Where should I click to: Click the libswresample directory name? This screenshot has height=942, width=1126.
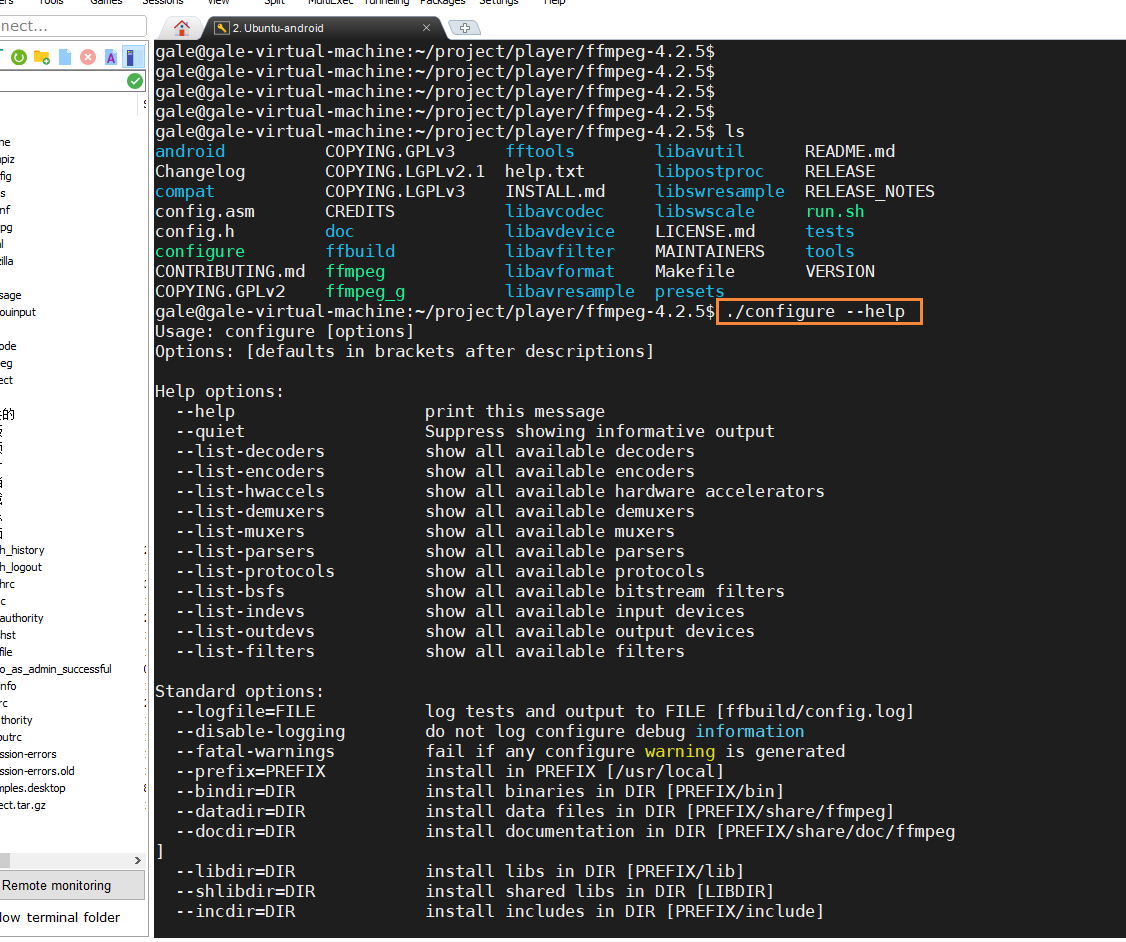(x=720, y=192)
